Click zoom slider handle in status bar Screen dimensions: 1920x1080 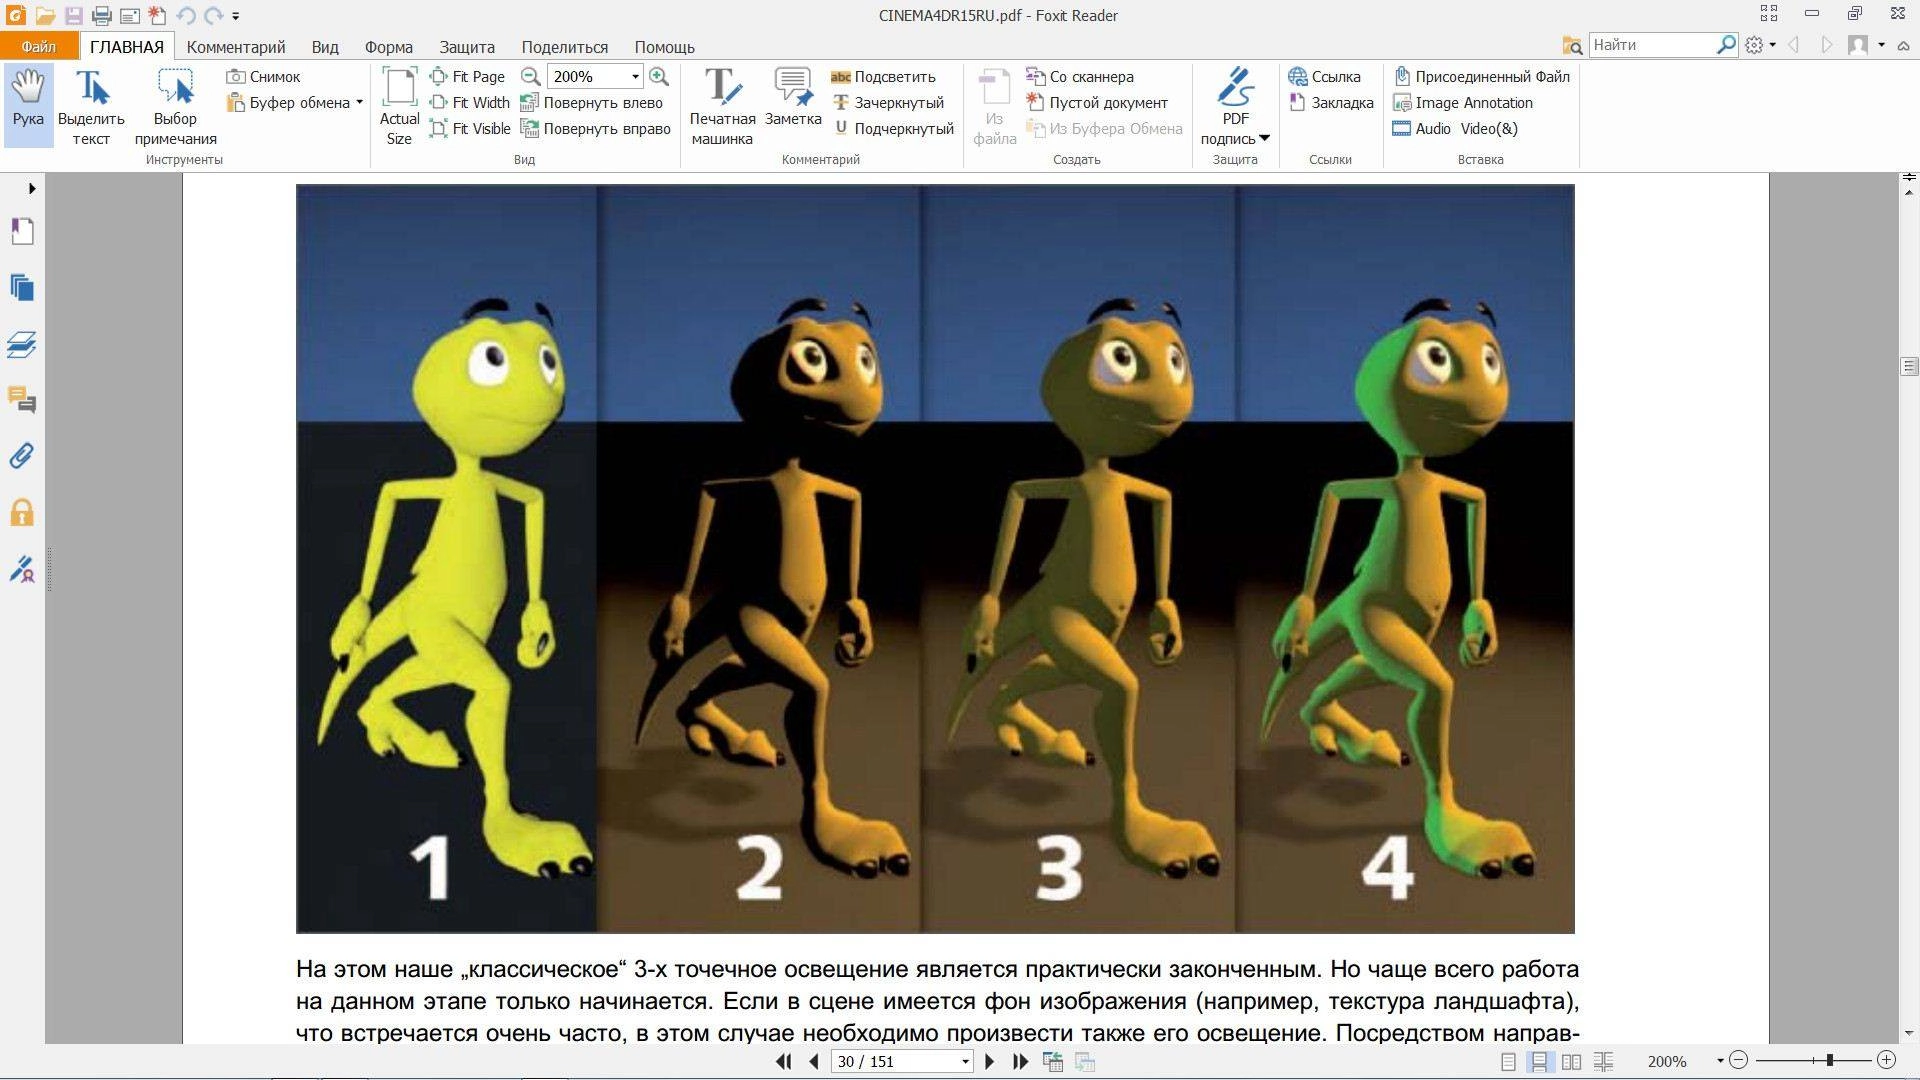(x=1829, y=1060)
